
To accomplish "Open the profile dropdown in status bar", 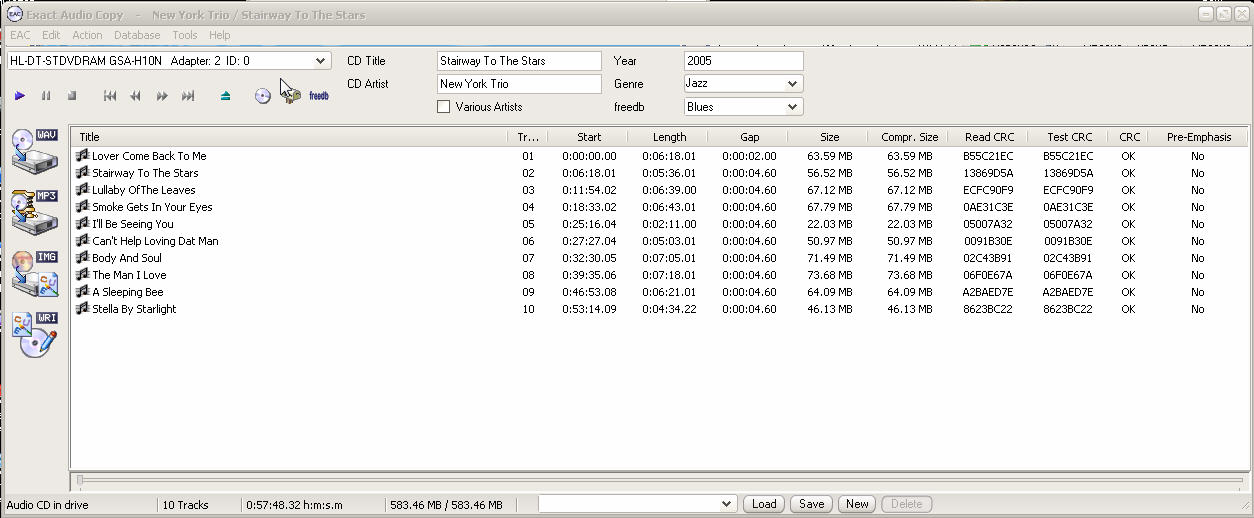I will point(727,504).
